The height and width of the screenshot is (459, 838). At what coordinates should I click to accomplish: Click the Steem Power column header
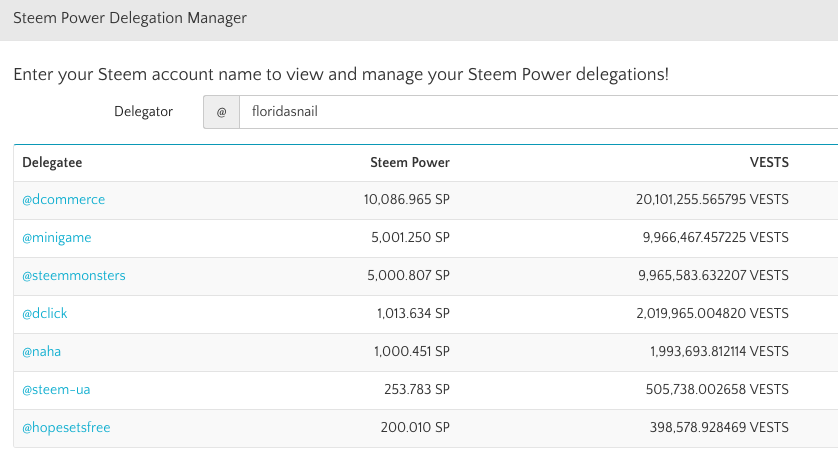[x=410, y=162]
